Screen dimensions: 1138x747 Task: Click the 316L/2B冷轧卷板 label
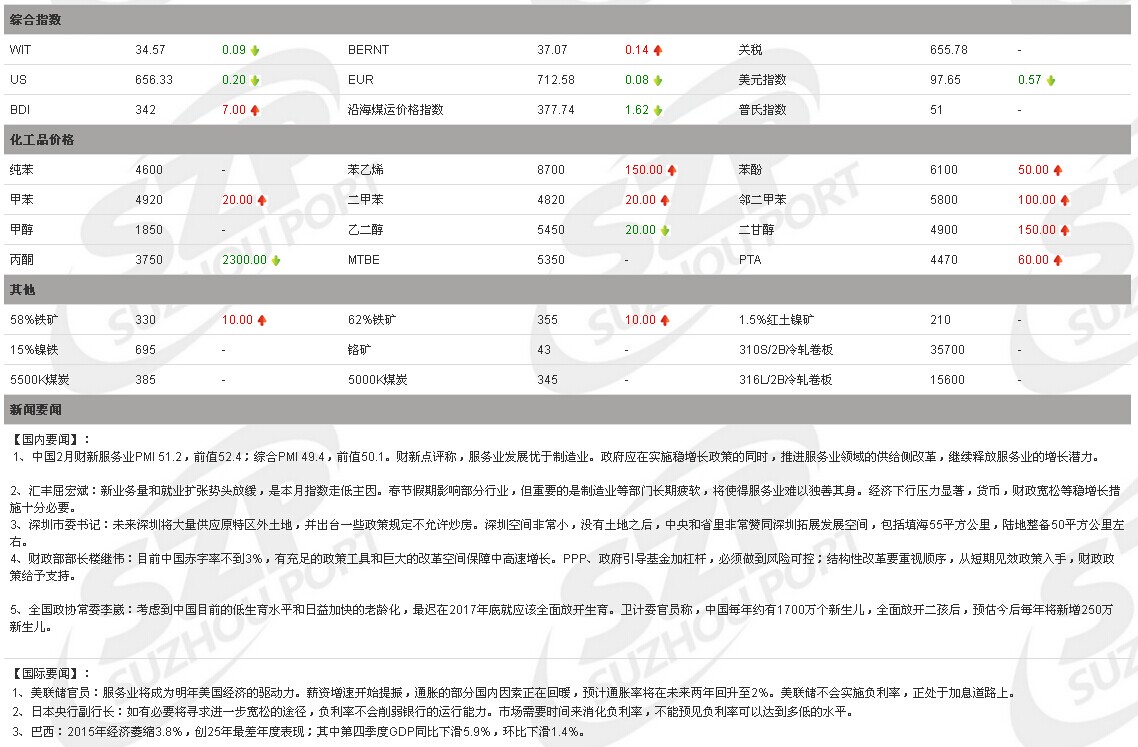(785, 380)
